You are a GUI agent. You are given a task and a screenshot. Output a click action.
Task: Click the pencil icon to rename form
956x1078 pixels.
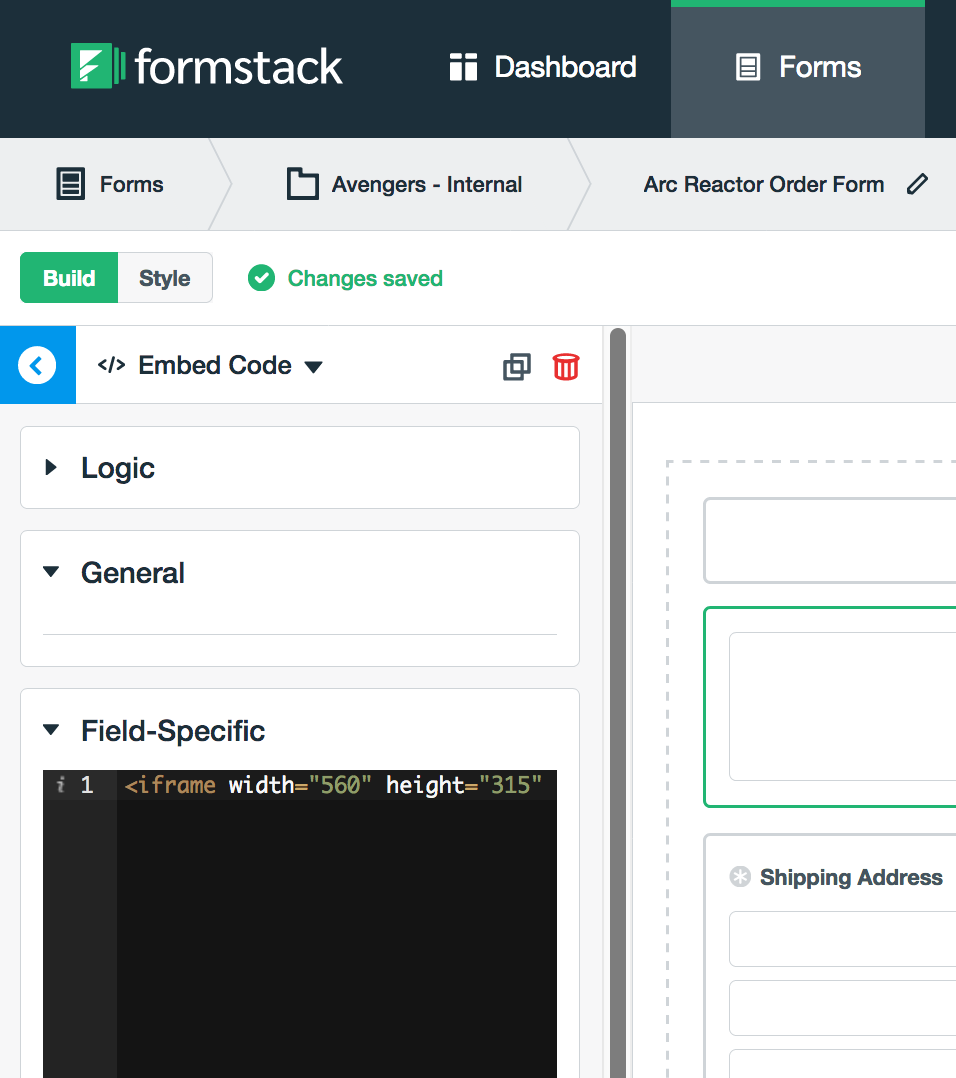pos(916,184)
